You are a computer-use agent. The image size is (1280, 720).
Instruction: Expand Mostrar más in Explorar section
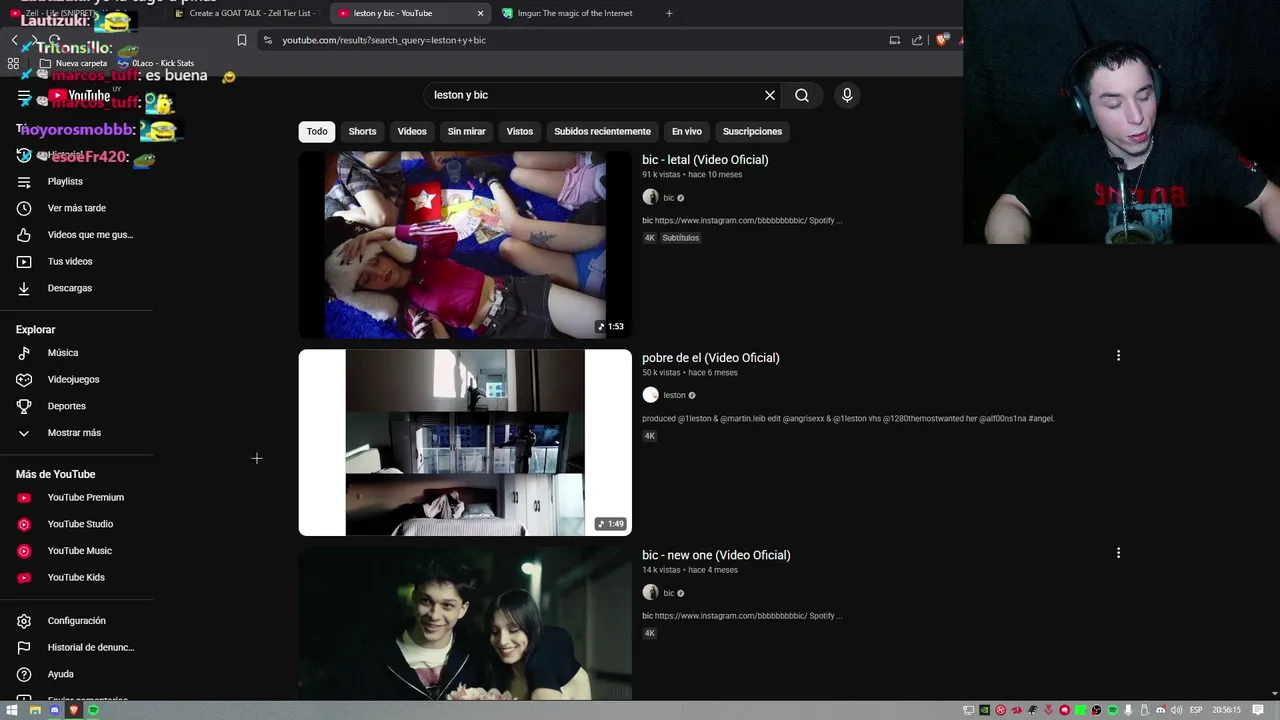(x=76, y=433)
